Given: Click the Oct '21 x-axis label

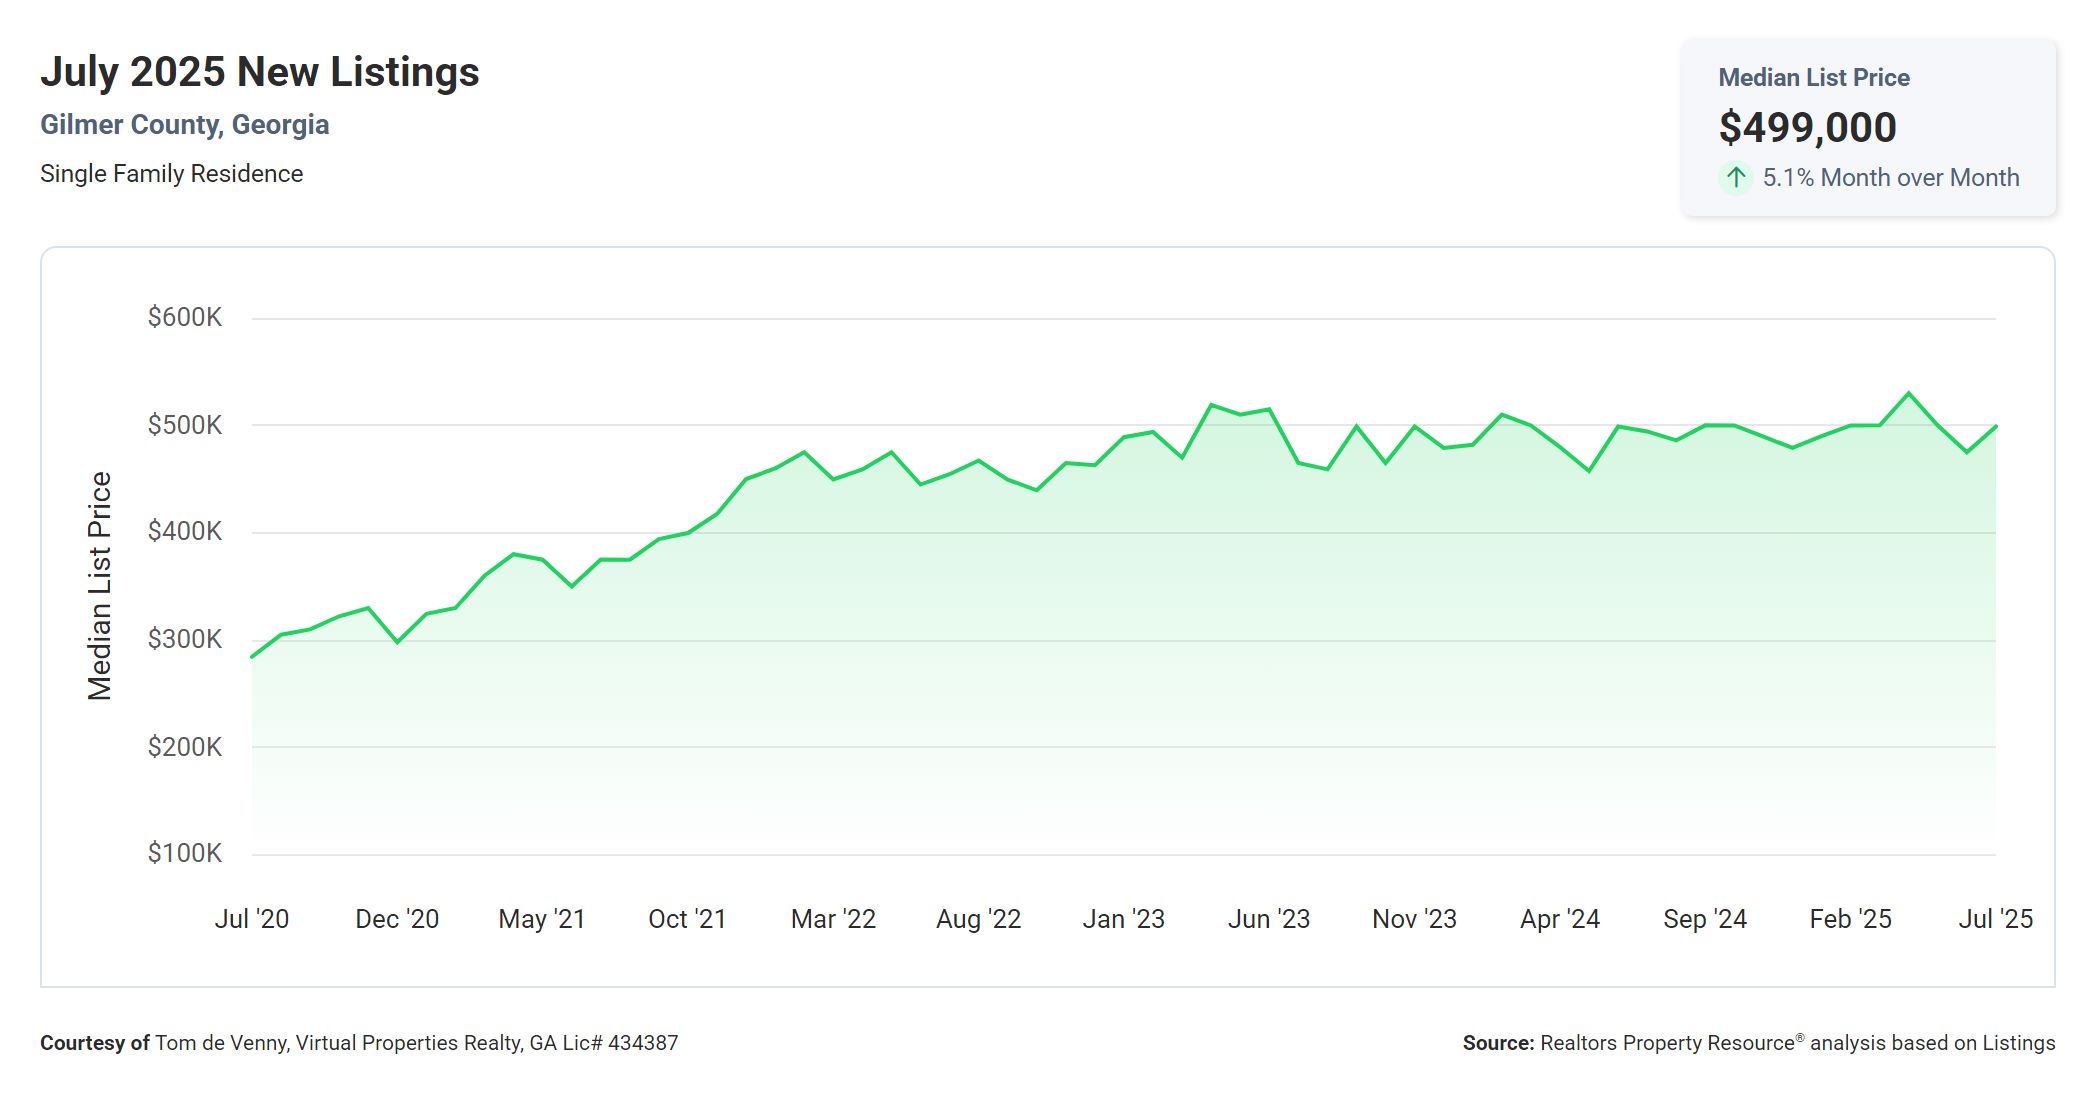Looking at the screenshot, I should 687,919.
